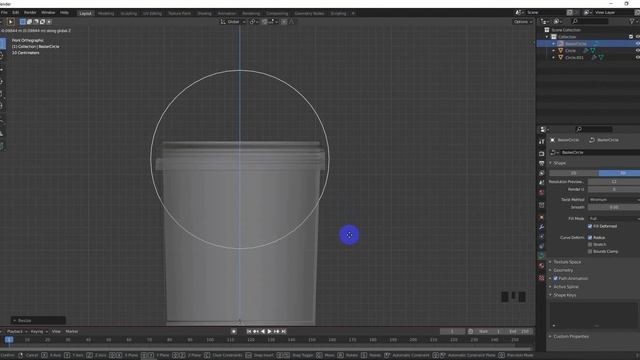Switch to the Sculpting workspace tab

point(129,13)
